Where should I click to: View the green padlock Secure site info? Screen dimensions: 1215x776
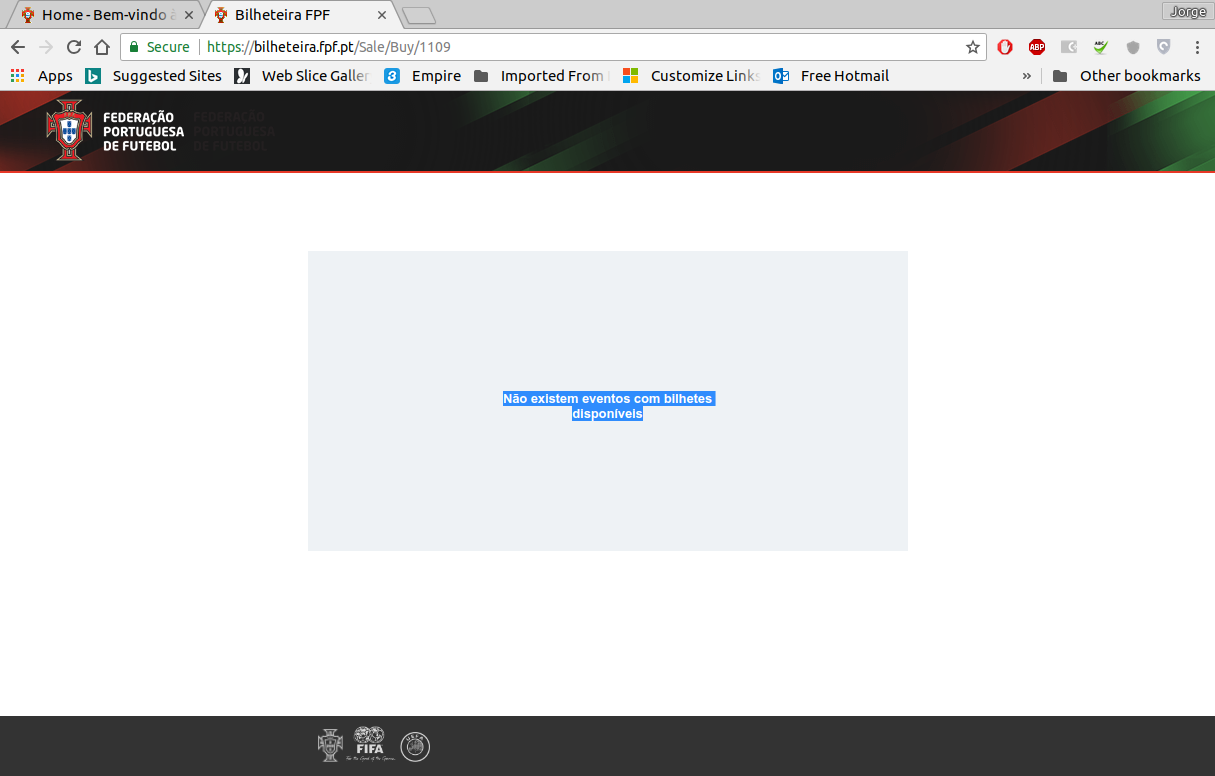[x=159, y=47]
